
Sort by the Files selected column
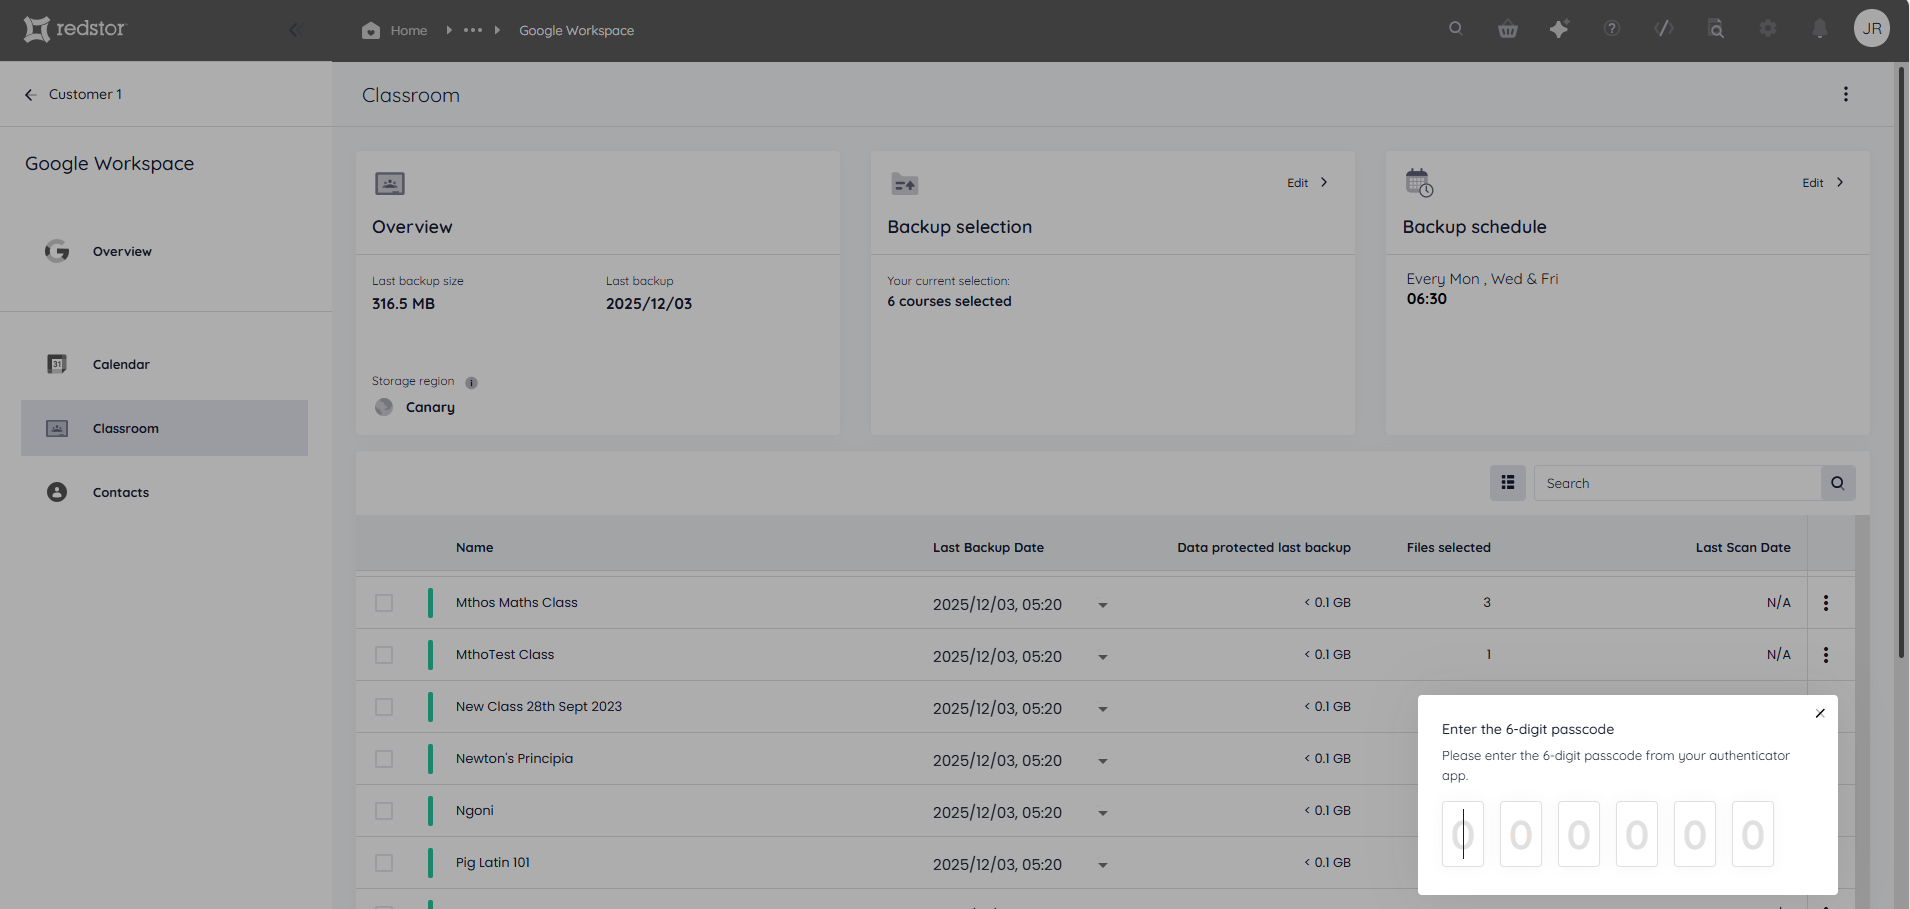pos(1449,547)
